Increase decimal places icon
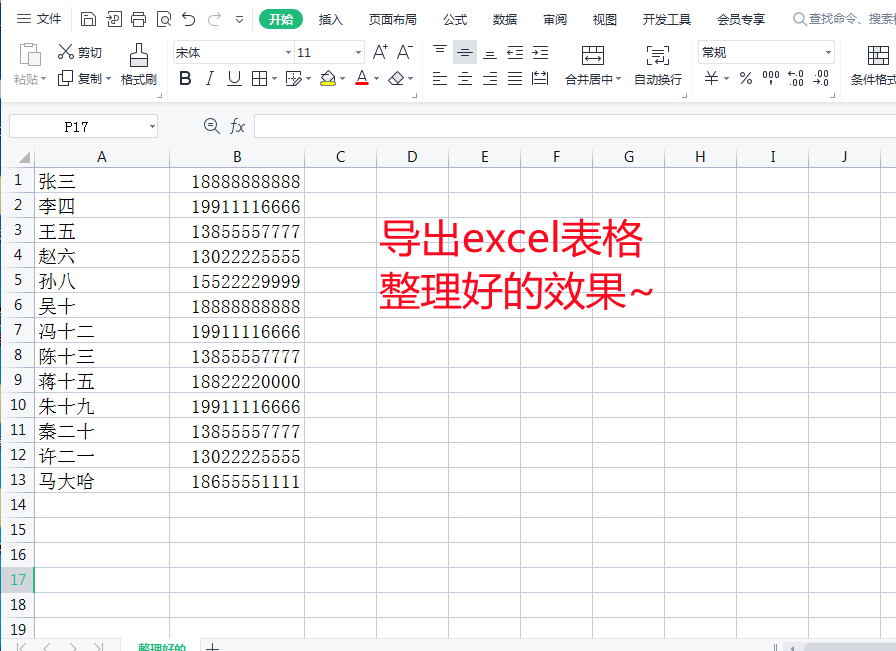This screenshot has height=651, width=896. click(x=795, y=78)
